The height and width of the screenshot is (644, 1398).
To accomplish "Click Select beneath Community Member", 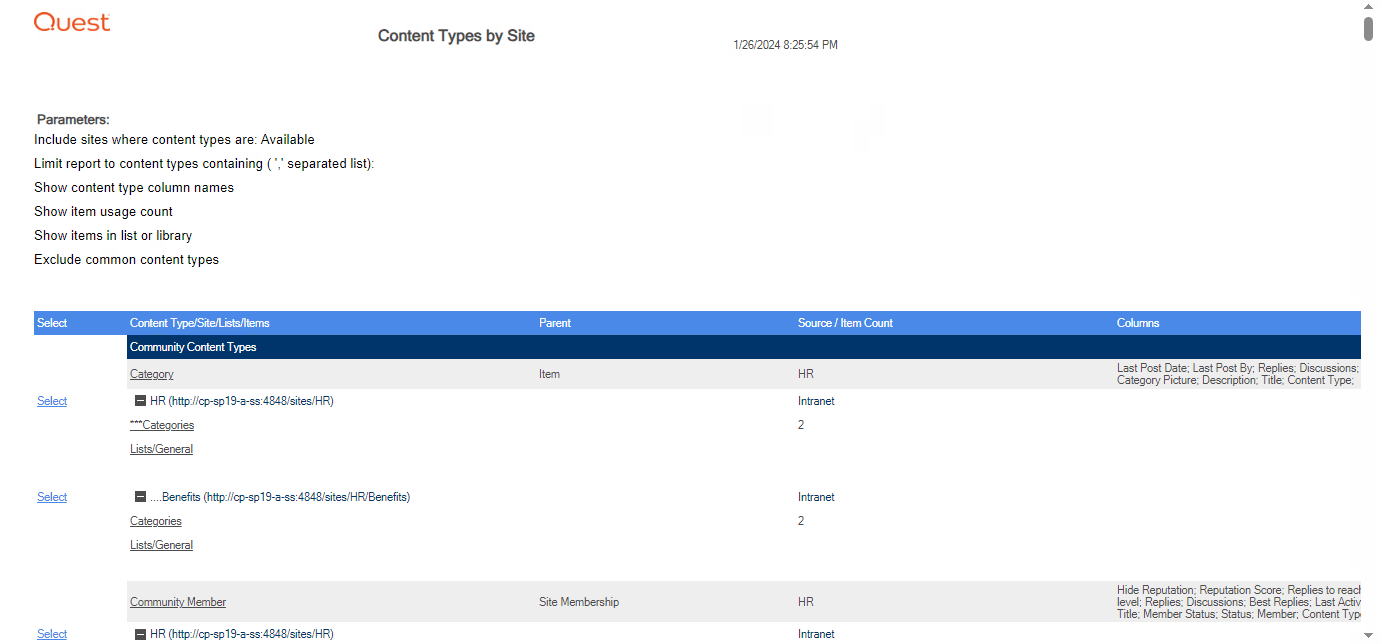I will coord(51,633).
